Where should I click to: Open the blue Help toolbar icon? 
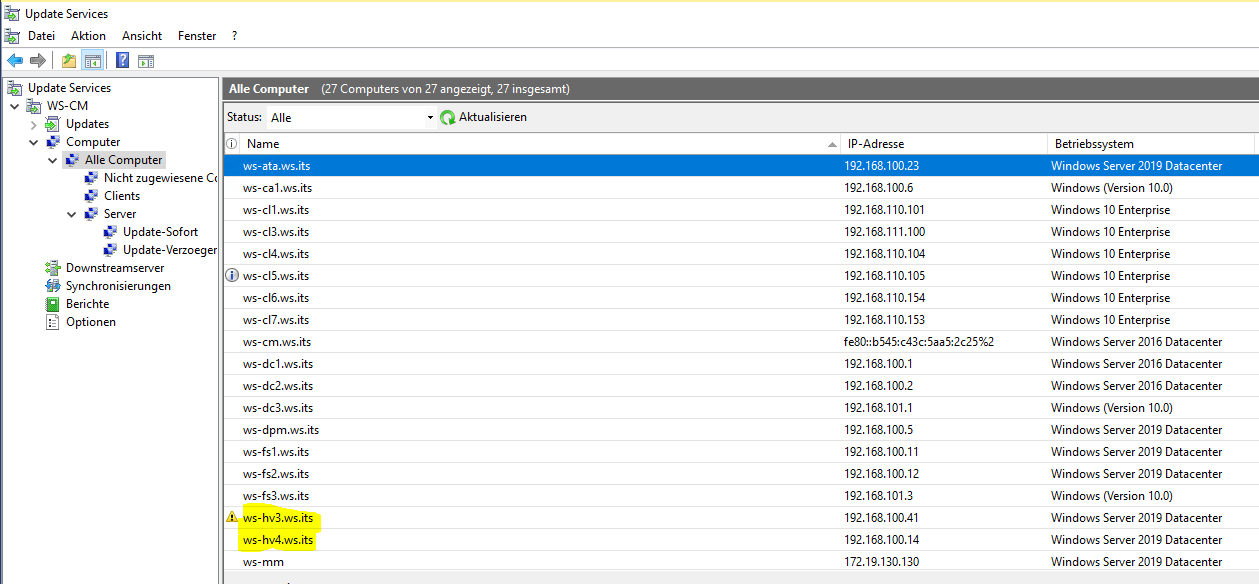(122, 60)
